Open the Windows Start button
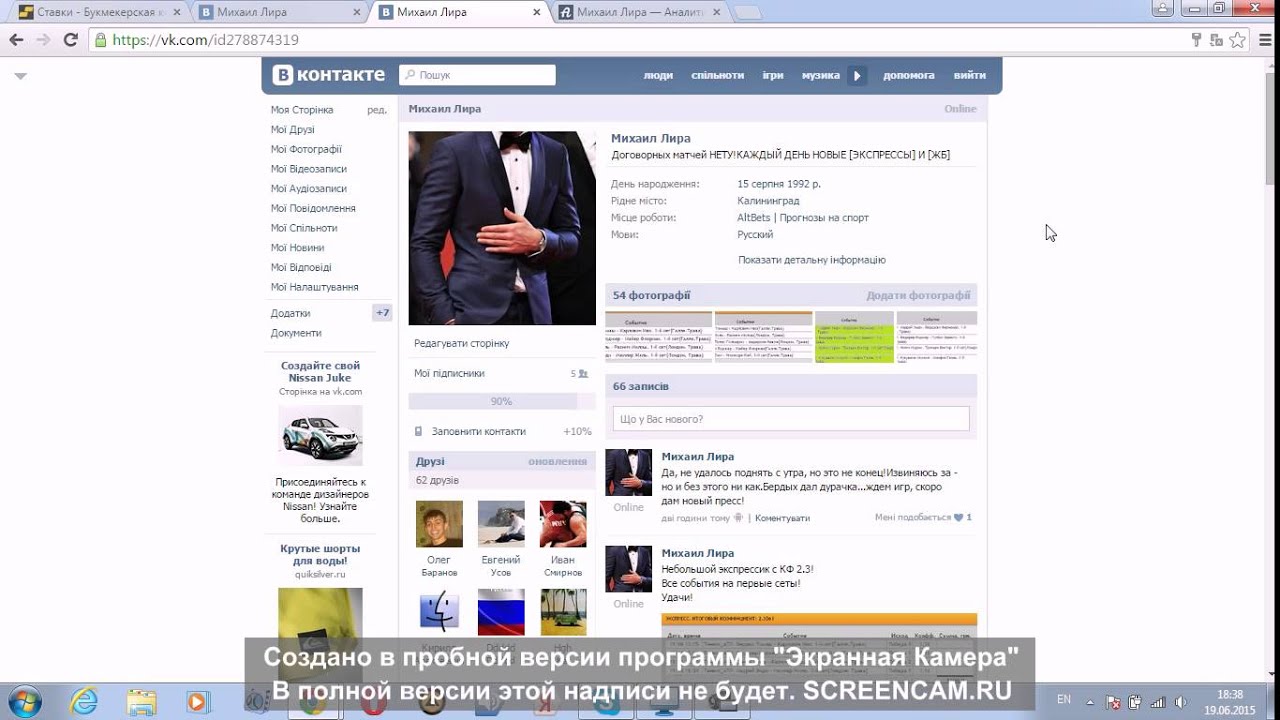This screenshot has width=1280, height=720. click(x=24, y=702)
